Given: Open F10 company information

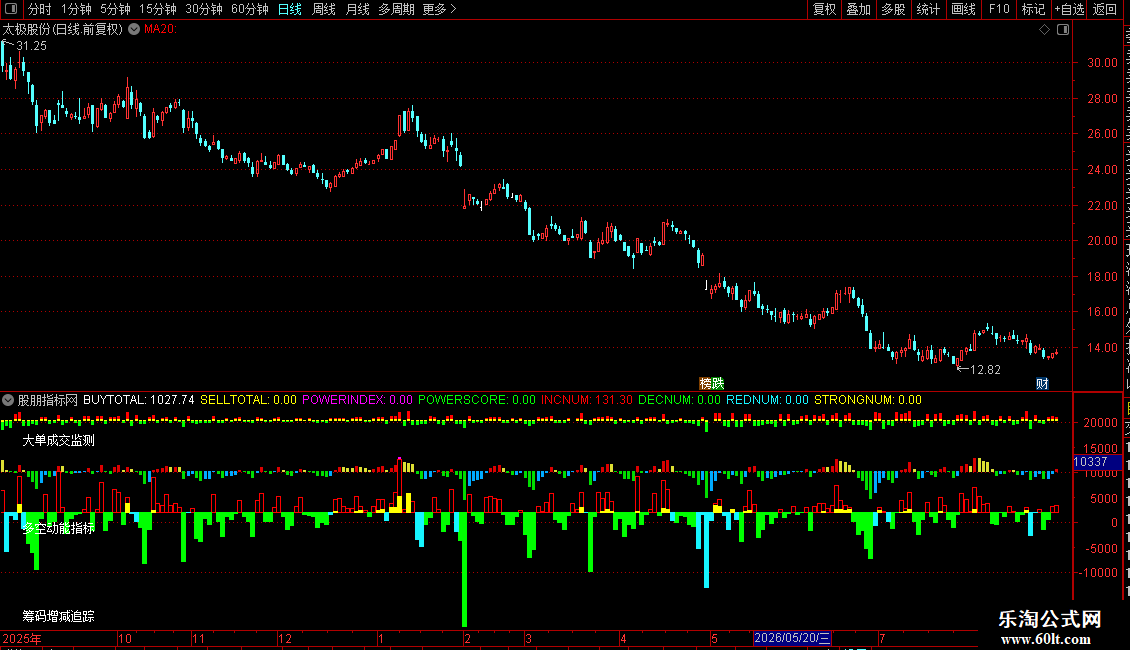Looking at the screenshot, I should [999, 9].
